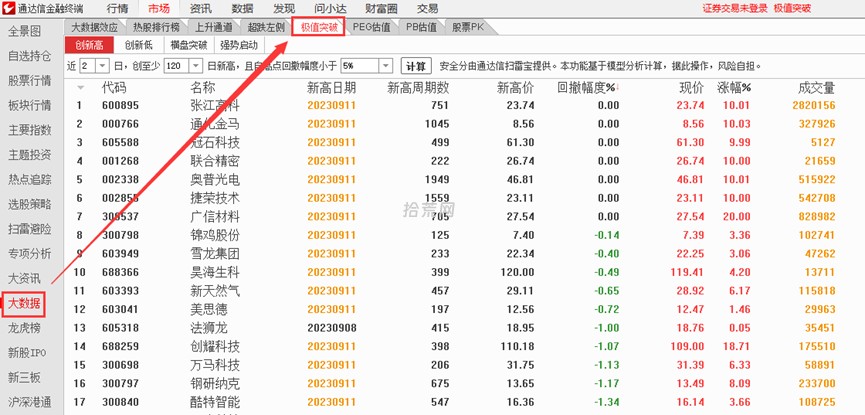
Task: Open 股票行情 in the sidebar
Action: [30, 81]
